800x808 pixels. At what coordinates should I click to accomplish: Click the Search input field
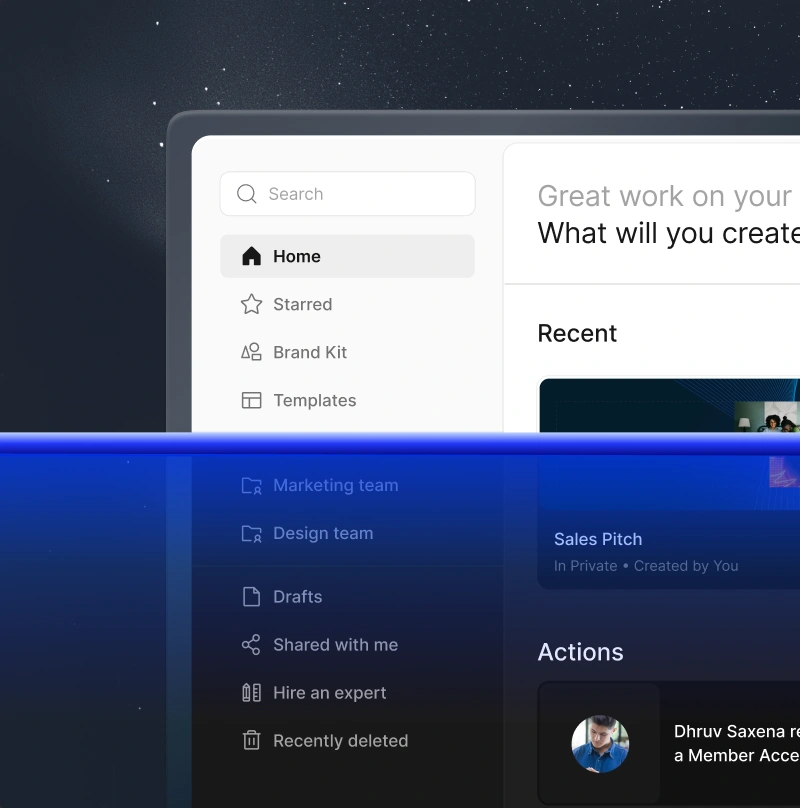(347, 194)
